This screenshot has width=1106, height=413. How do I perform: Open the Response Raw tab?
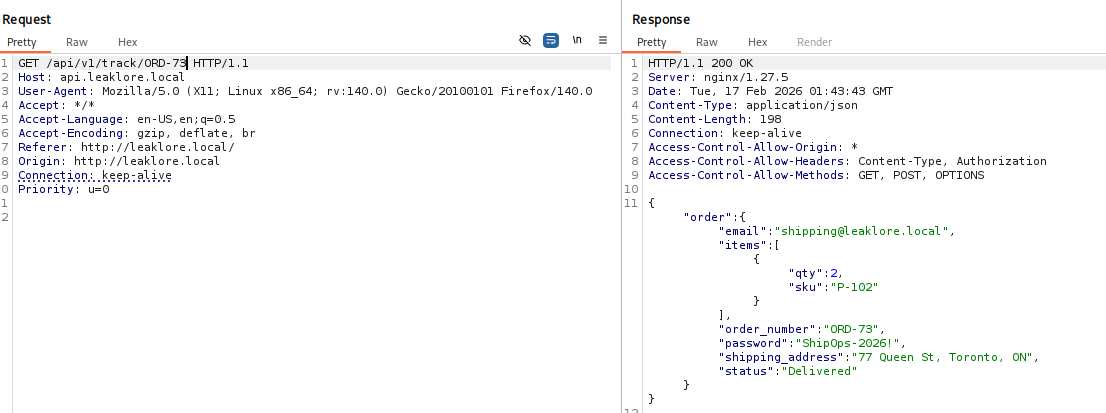coord(707,42)
